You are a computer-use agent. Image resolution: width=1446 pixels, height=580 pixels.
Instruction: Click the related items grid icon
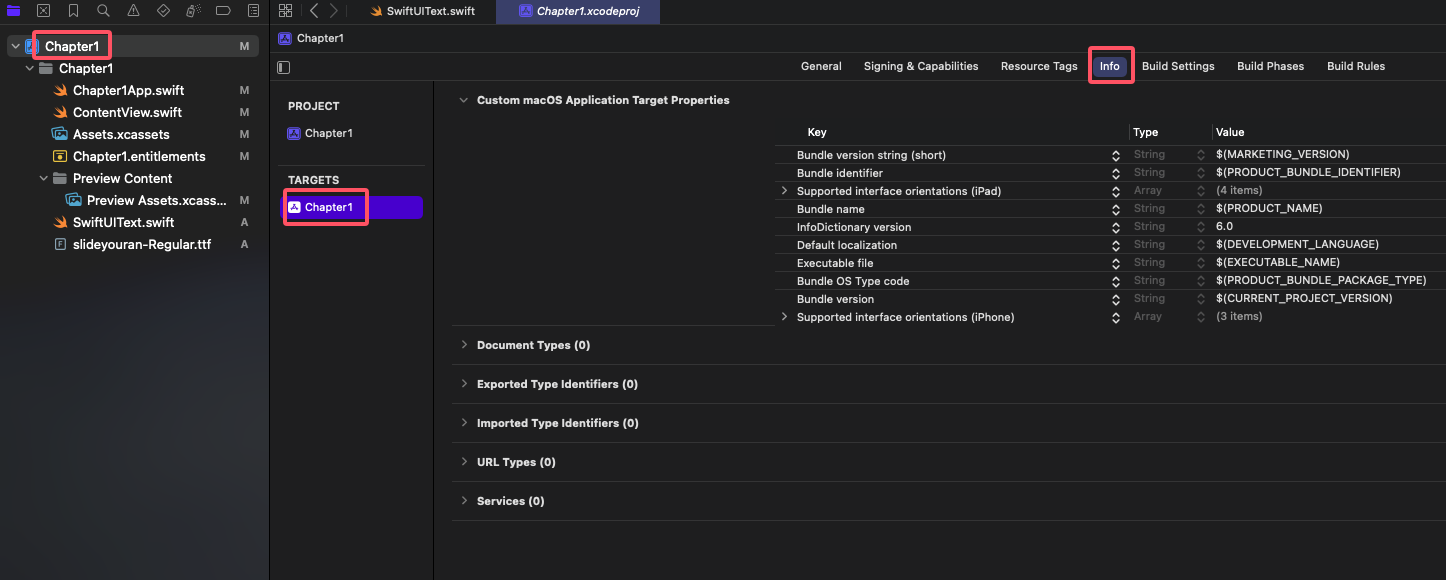click(x=286, y=11)
